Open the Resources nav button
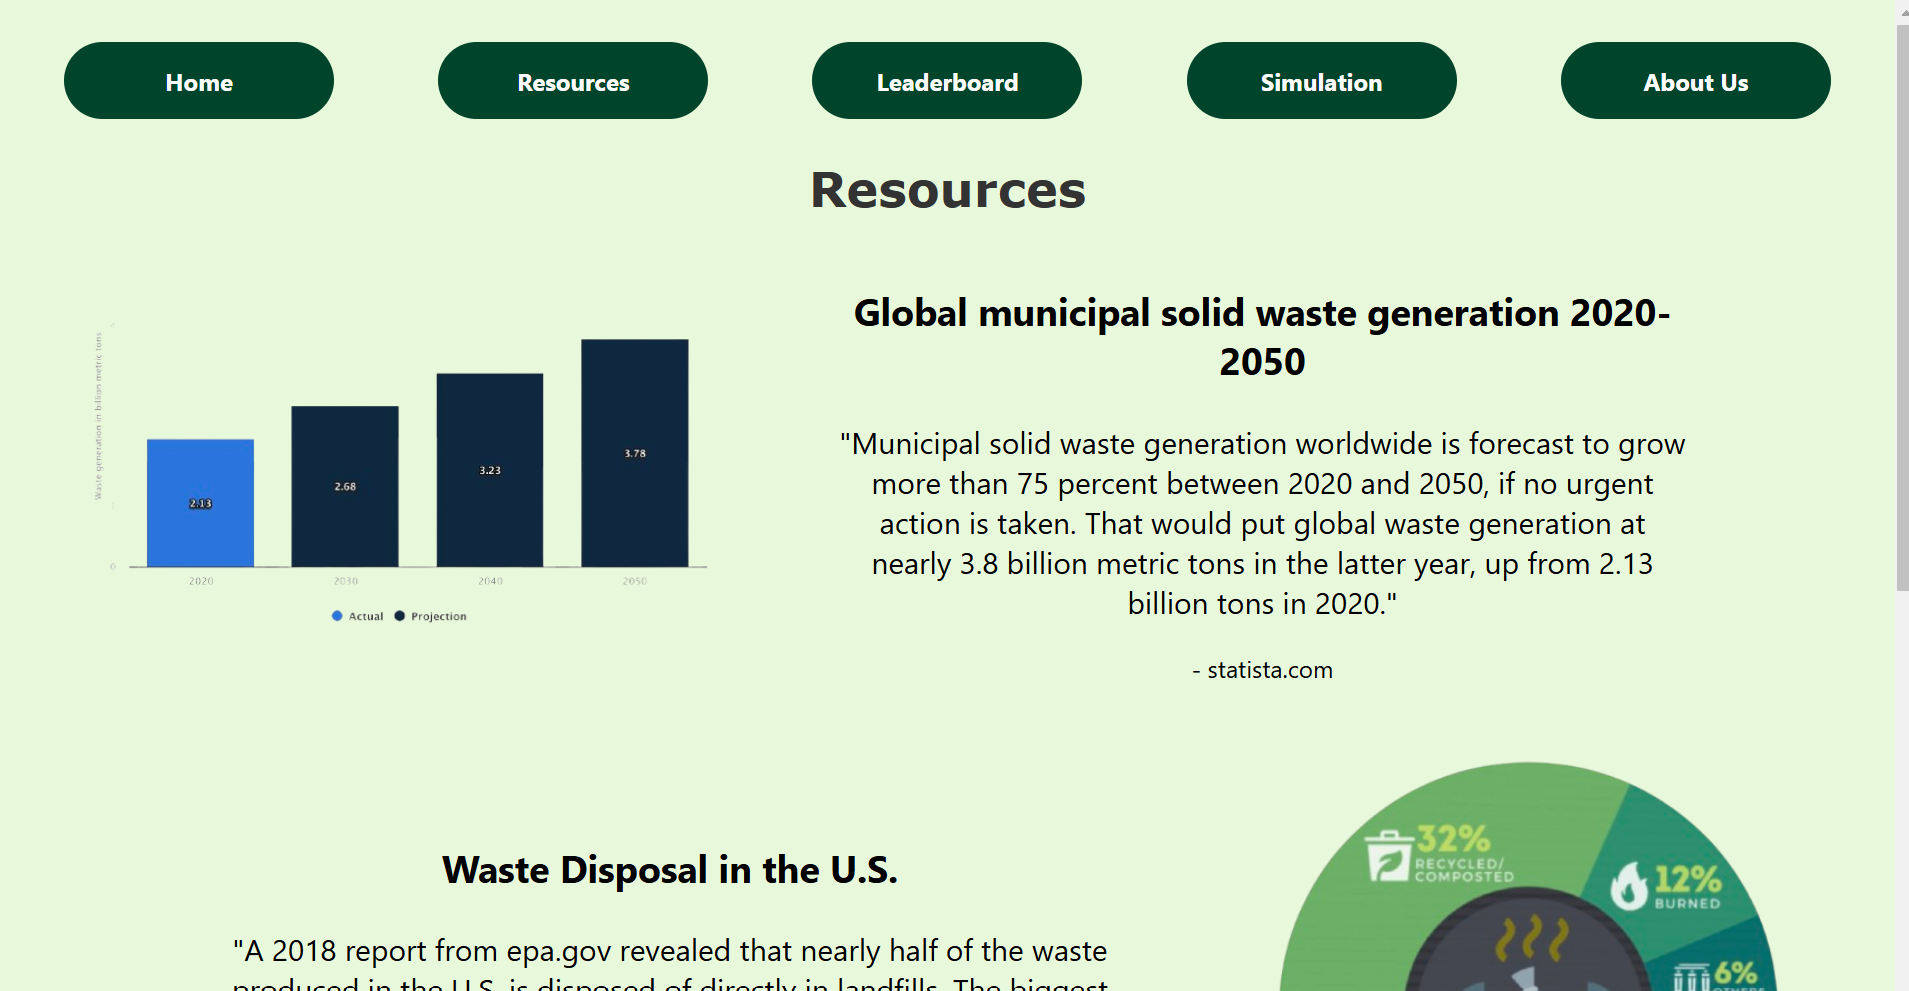The width and height of the screenshot is (1909, 991). (x=573, y=81)
